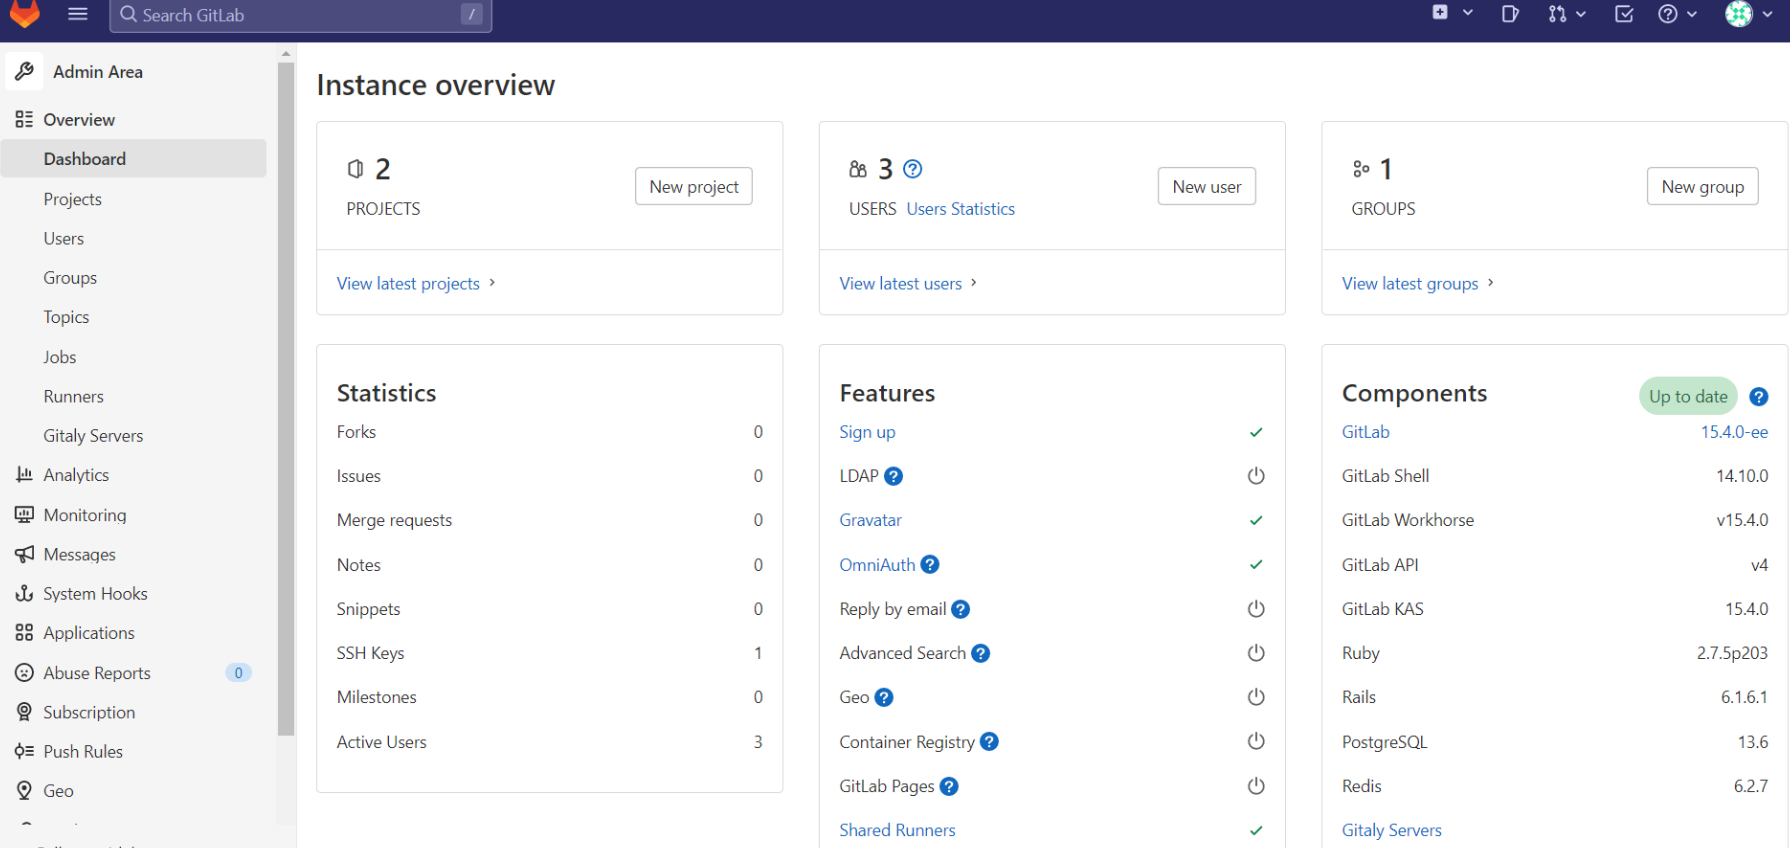Image resolution: width=1790 pixels, height=848 pixels.
Task: Click the Sign up enabled checkmark
Action: (x=1256, y=432)
